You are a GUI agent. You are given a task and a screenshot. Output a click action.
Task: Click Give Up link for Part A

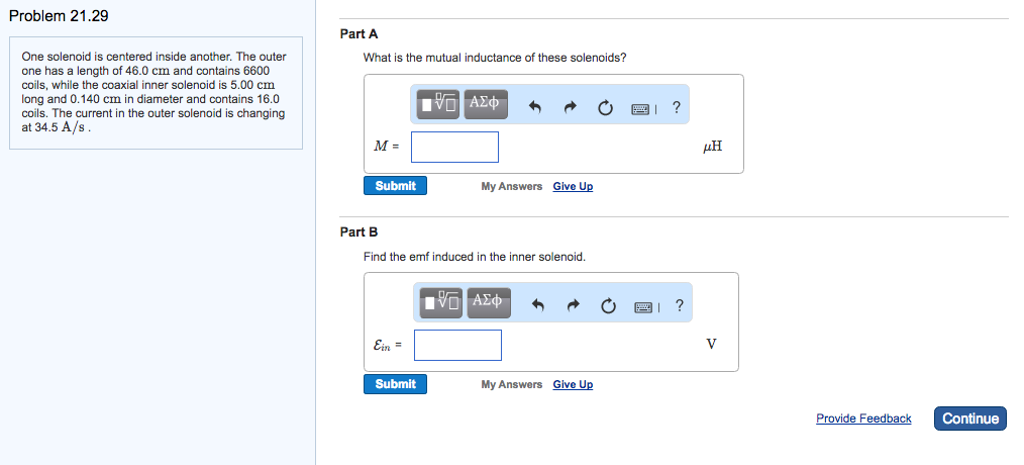(573, 186)
